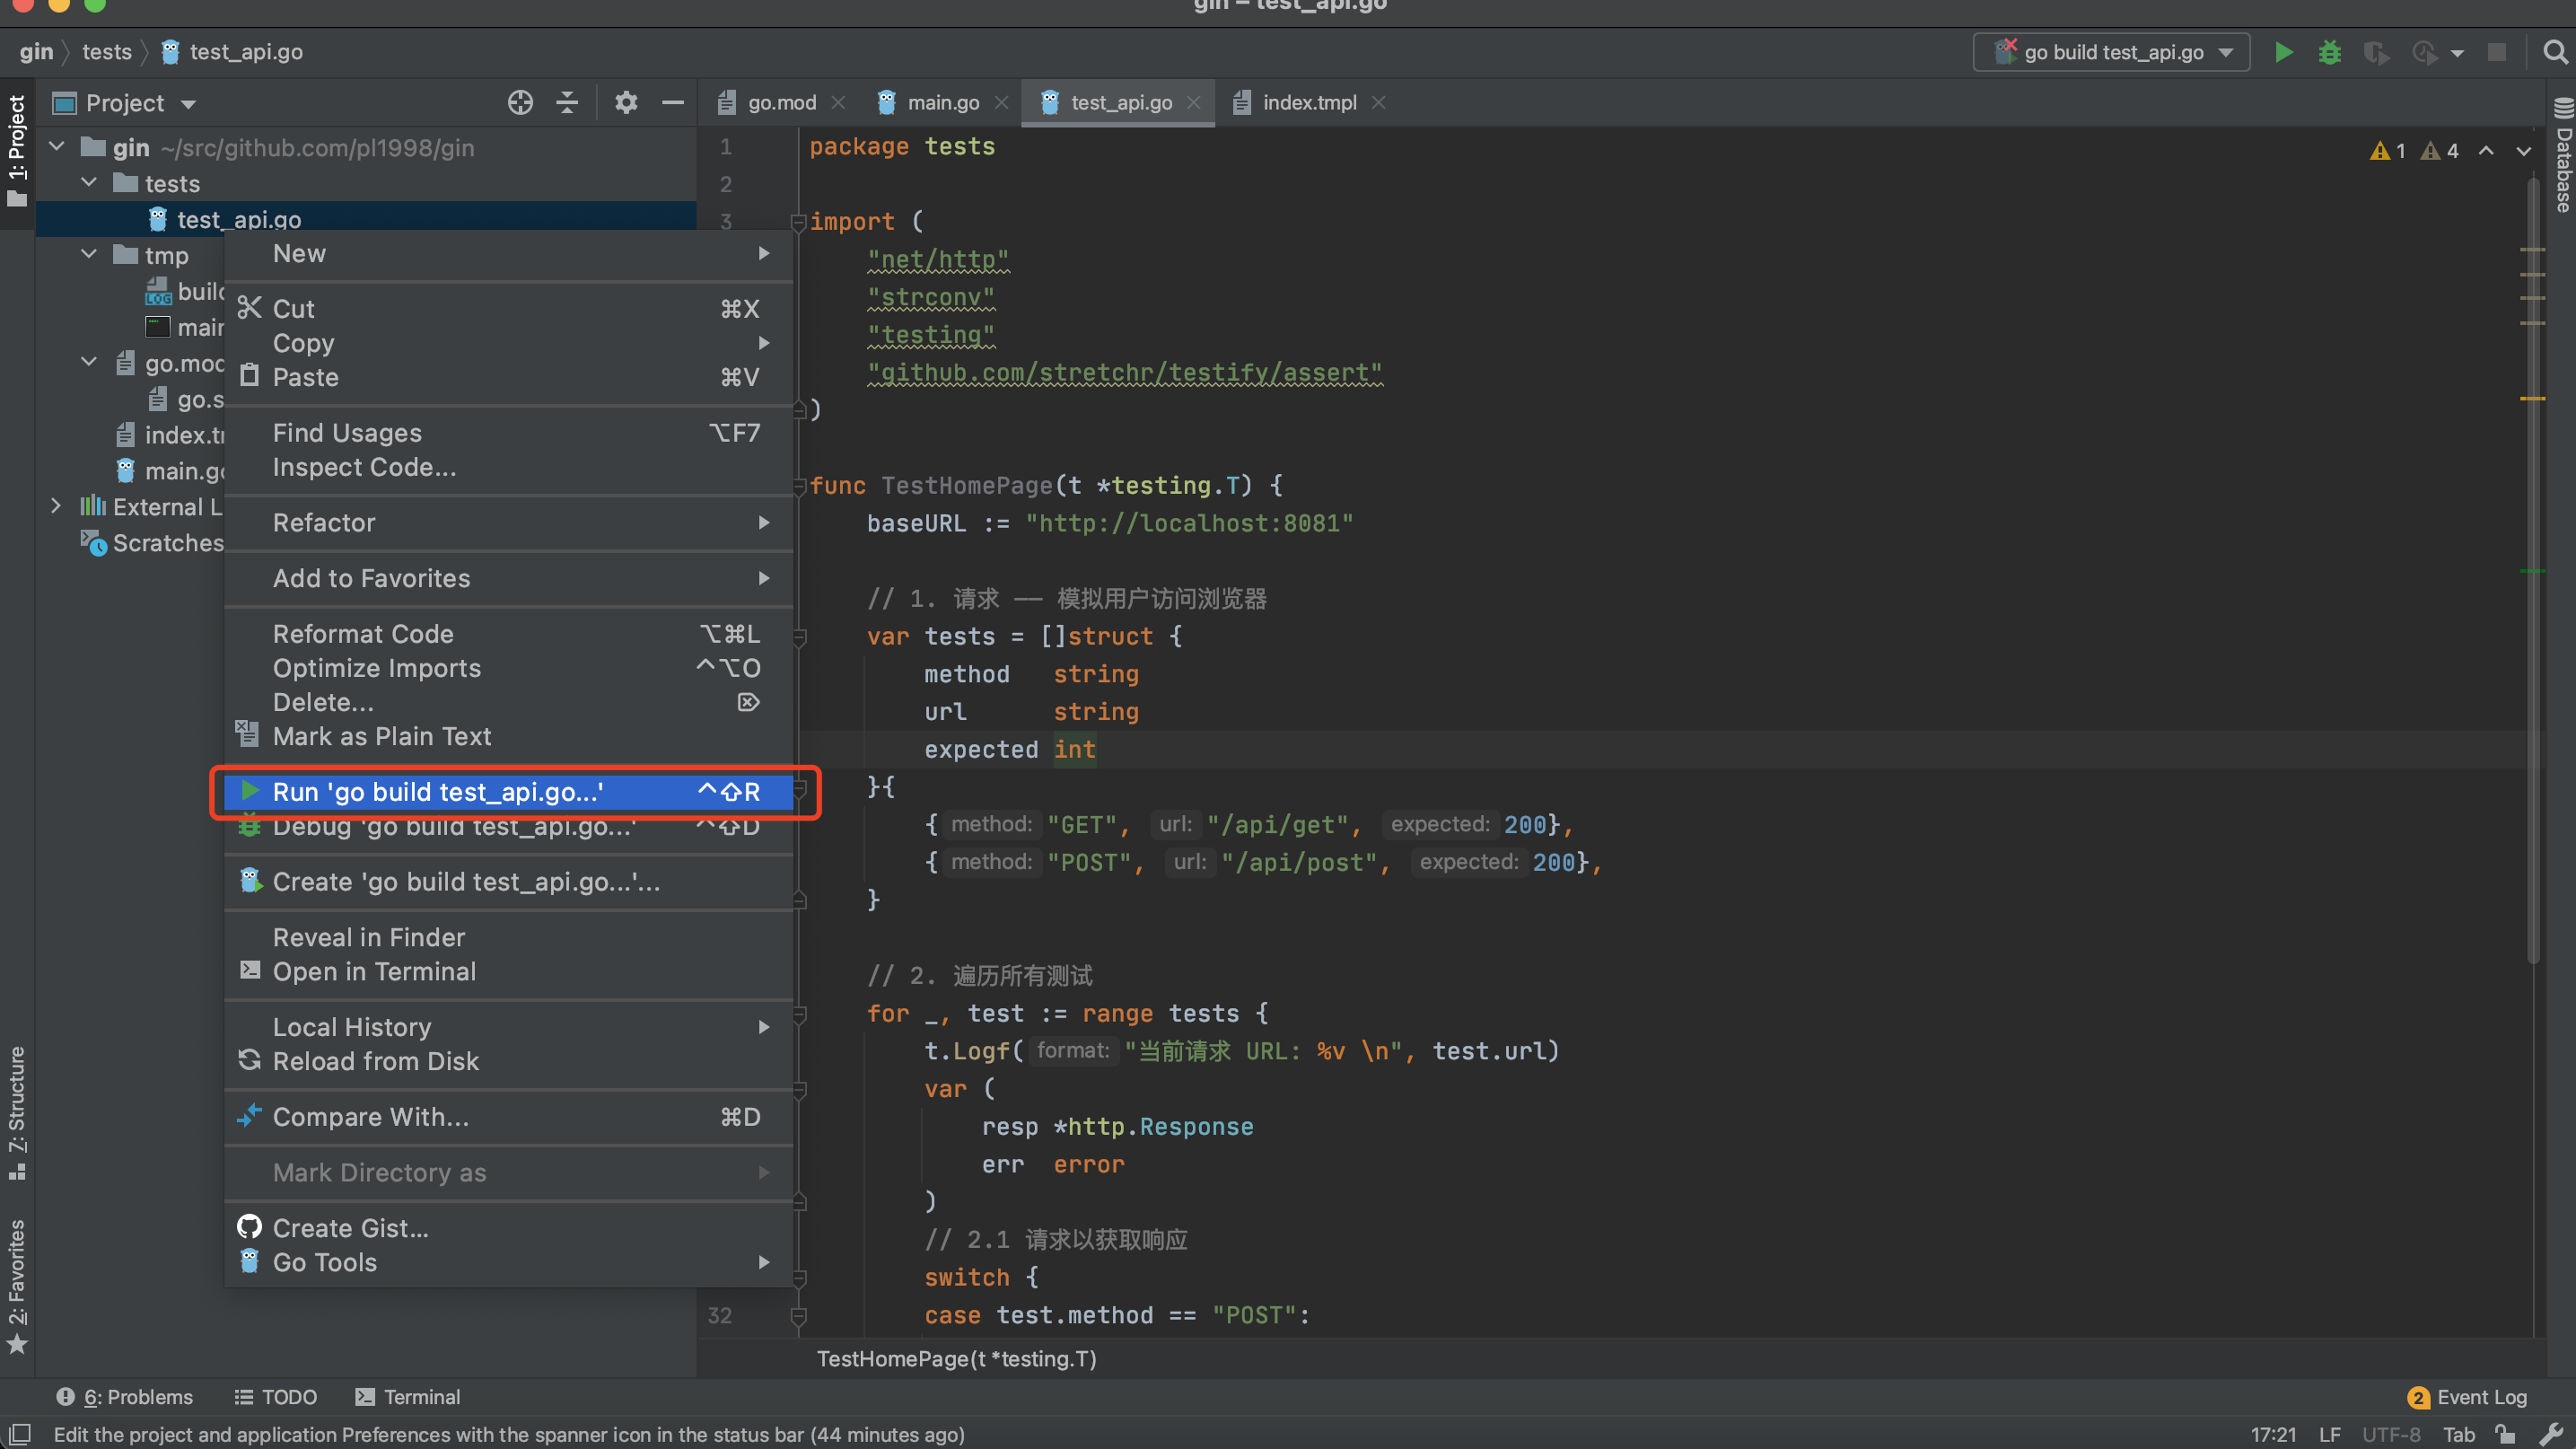Collapse the tests folder in tree
Screen dimensions: 2576x1449
coord(89,183)
